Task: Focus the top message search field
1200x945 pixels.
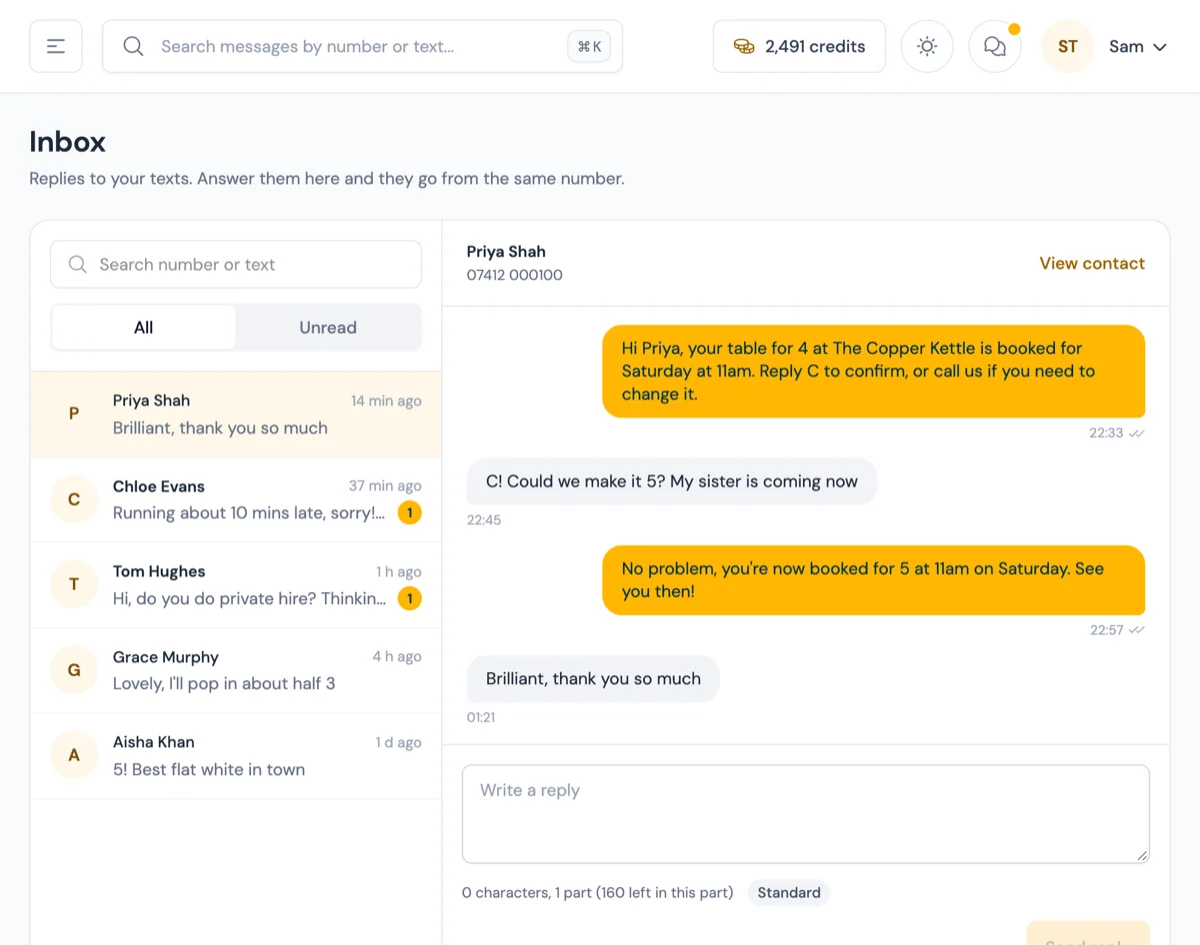Action: (362, 46)
